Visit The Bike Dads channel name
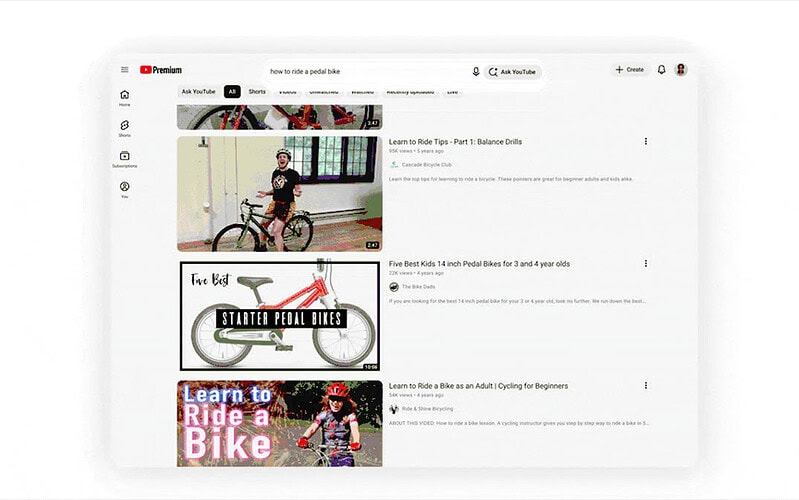The image size is (799, 500). tap(418, 287)
